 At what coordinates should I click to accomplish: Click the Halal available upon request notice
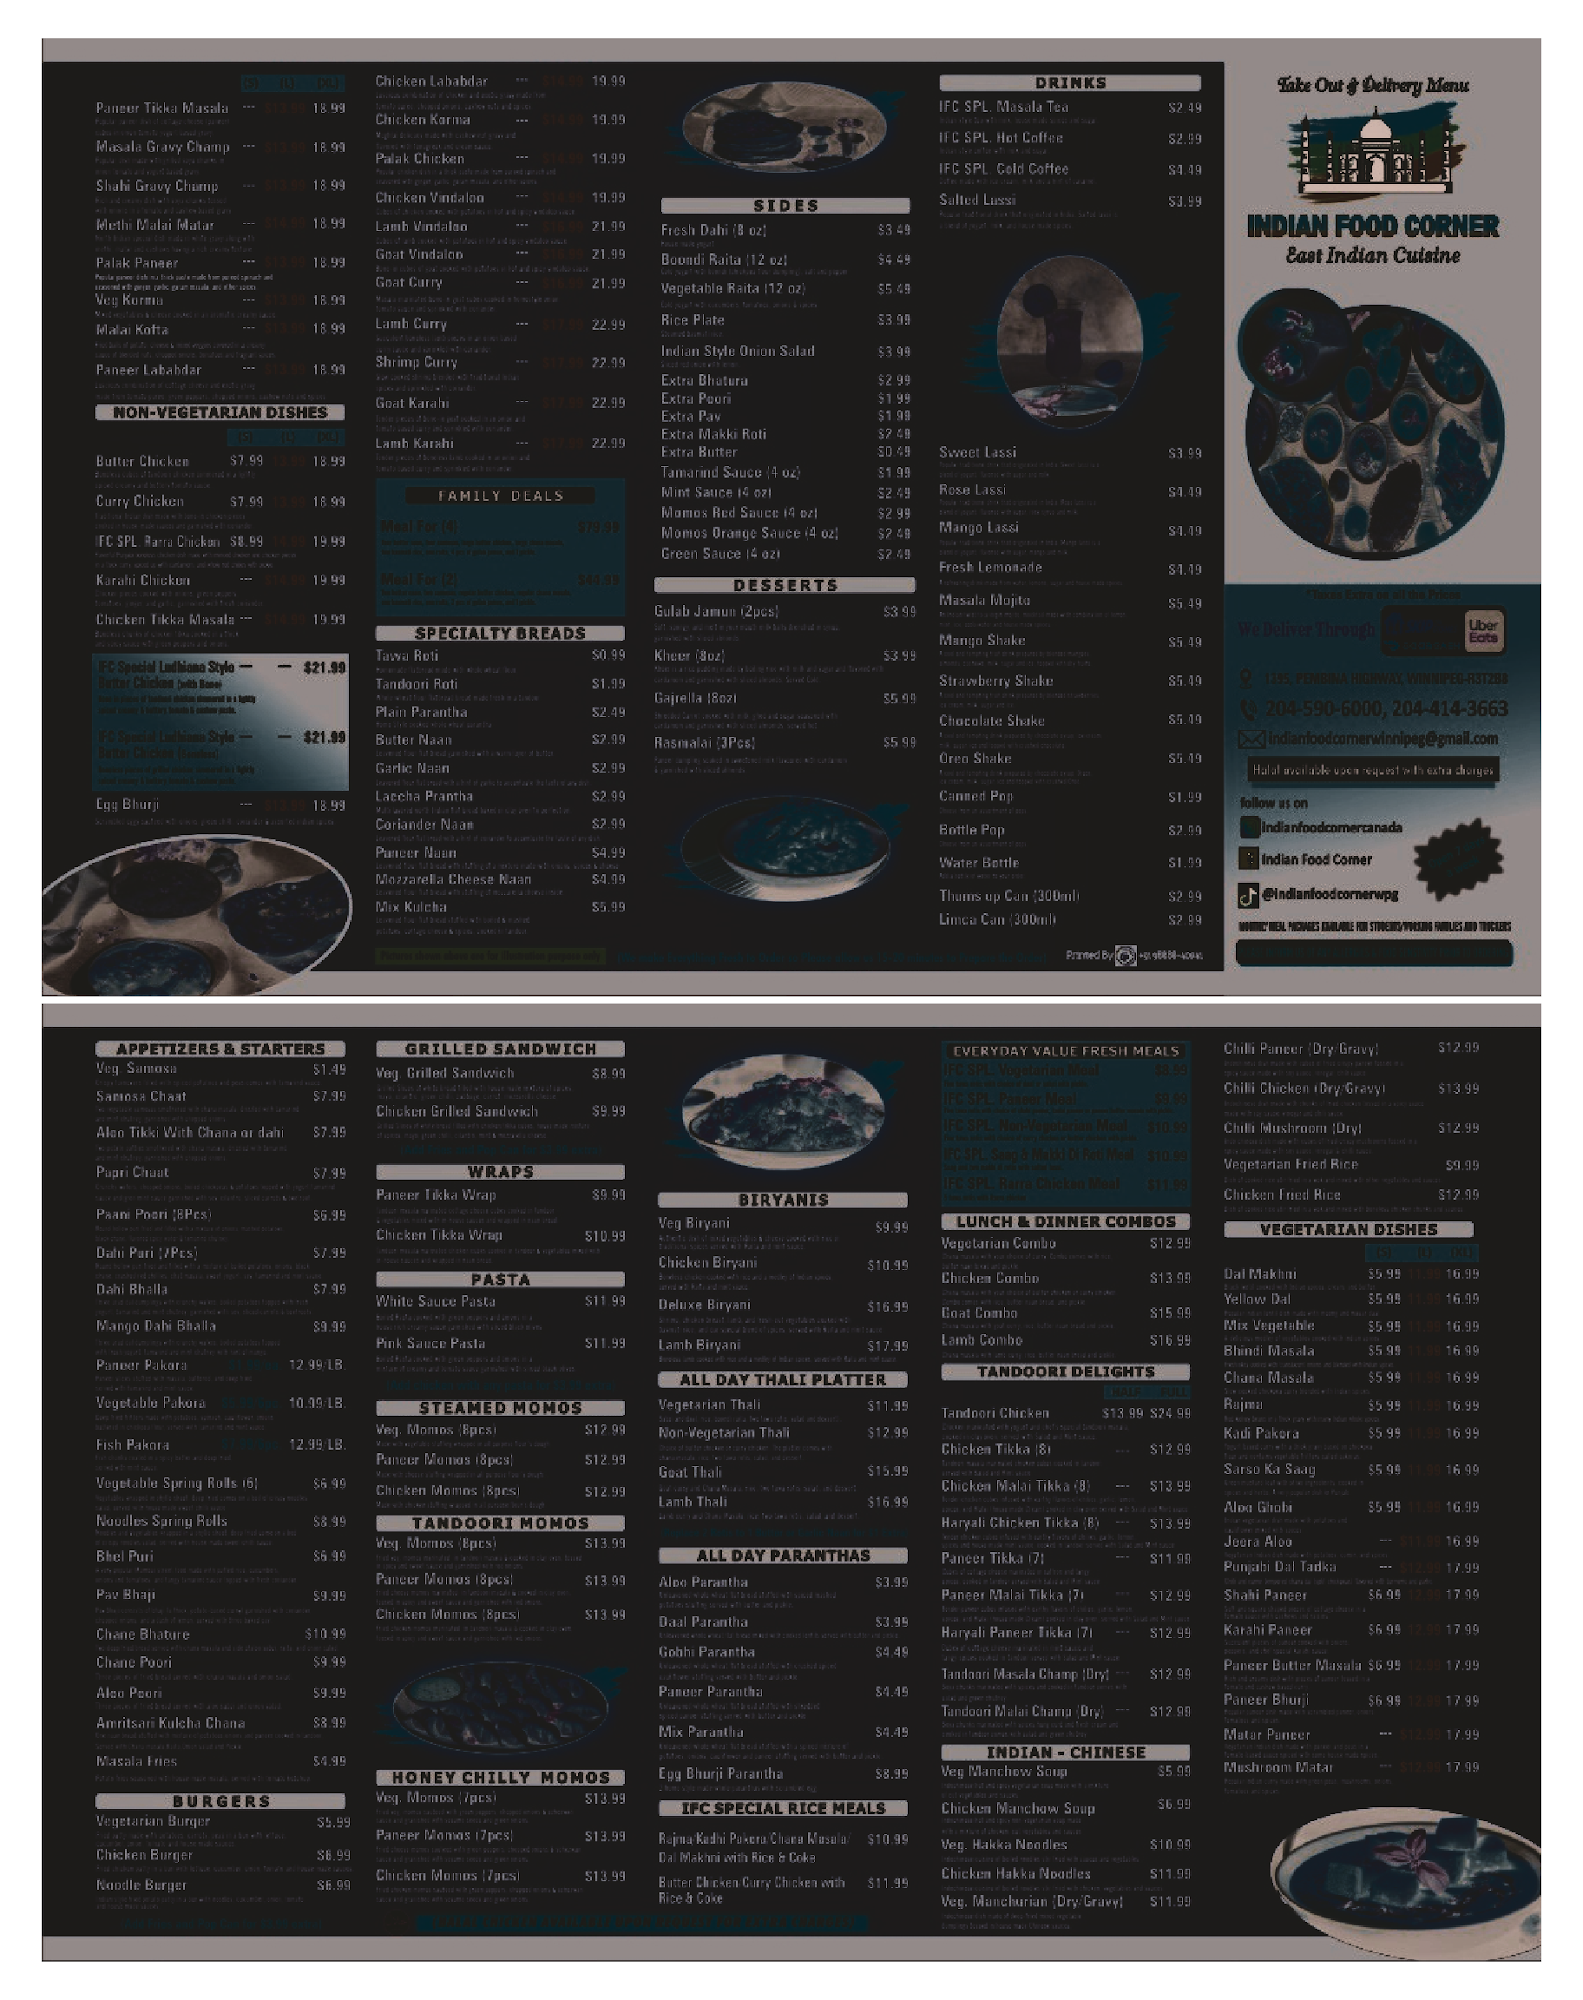point(1373,770)
